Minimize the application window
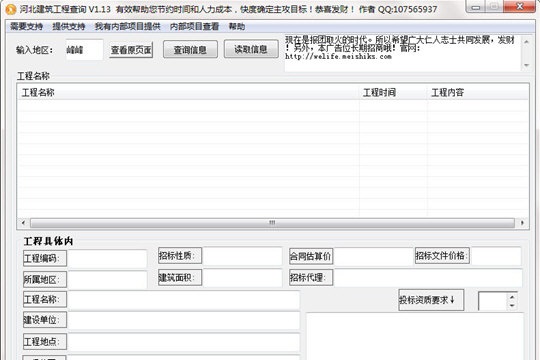The width and height of the screenshot is (540, 360). (x=476, y=7)
